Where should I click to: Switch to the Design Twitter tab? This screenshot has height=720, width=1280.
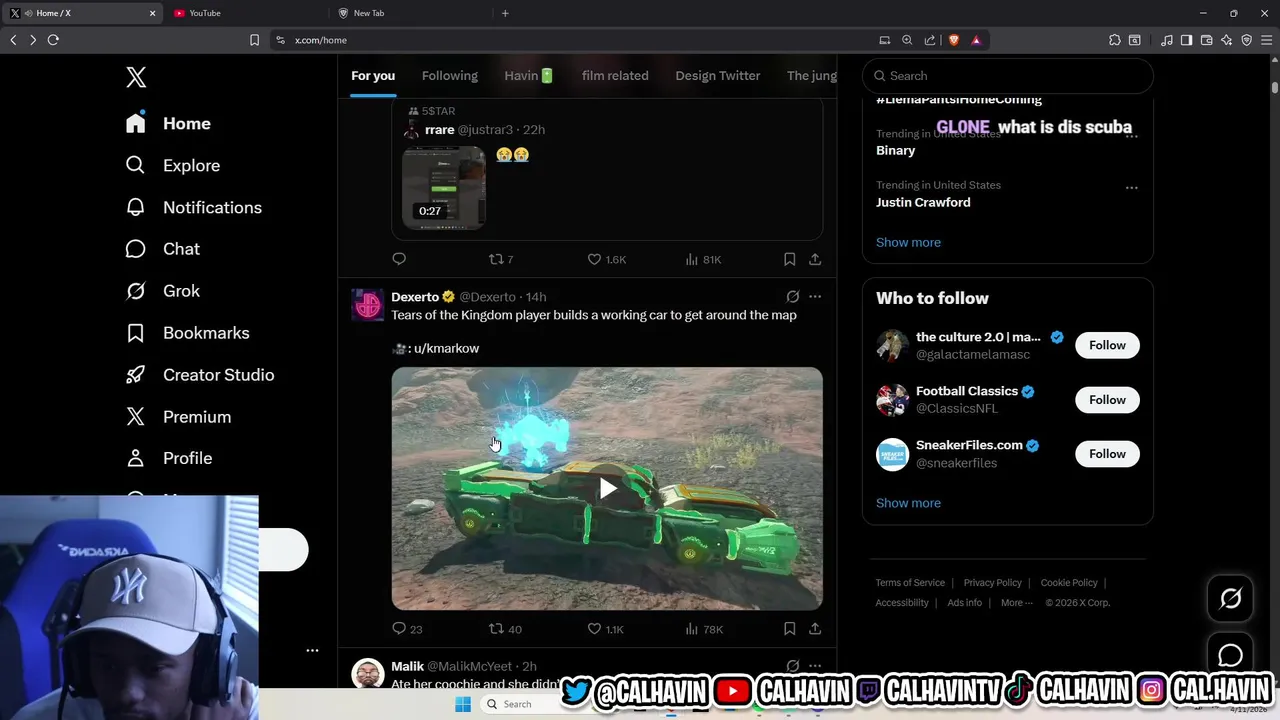click(x=717, y=76)
